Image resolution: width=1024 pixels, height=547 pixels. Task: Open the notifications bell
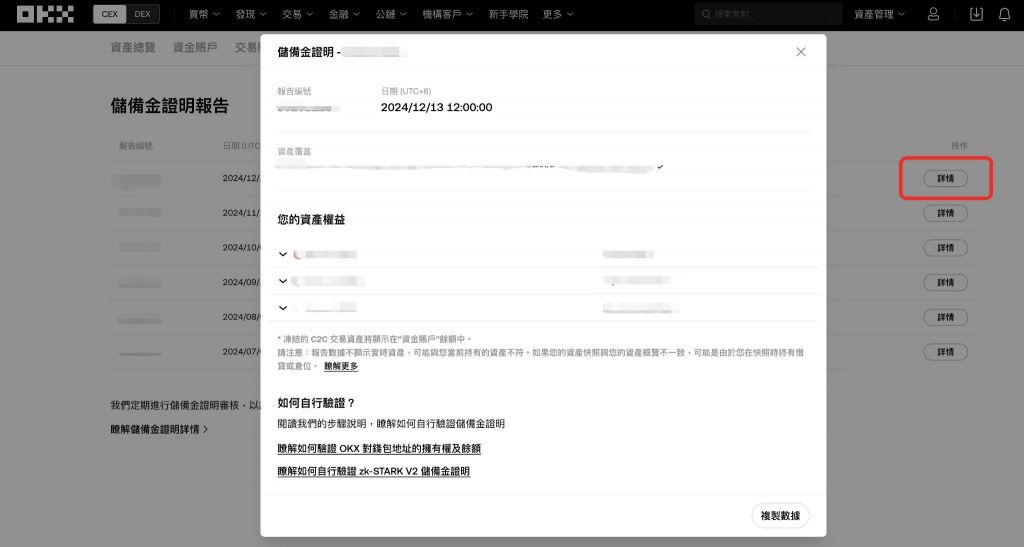[1004, 15]
